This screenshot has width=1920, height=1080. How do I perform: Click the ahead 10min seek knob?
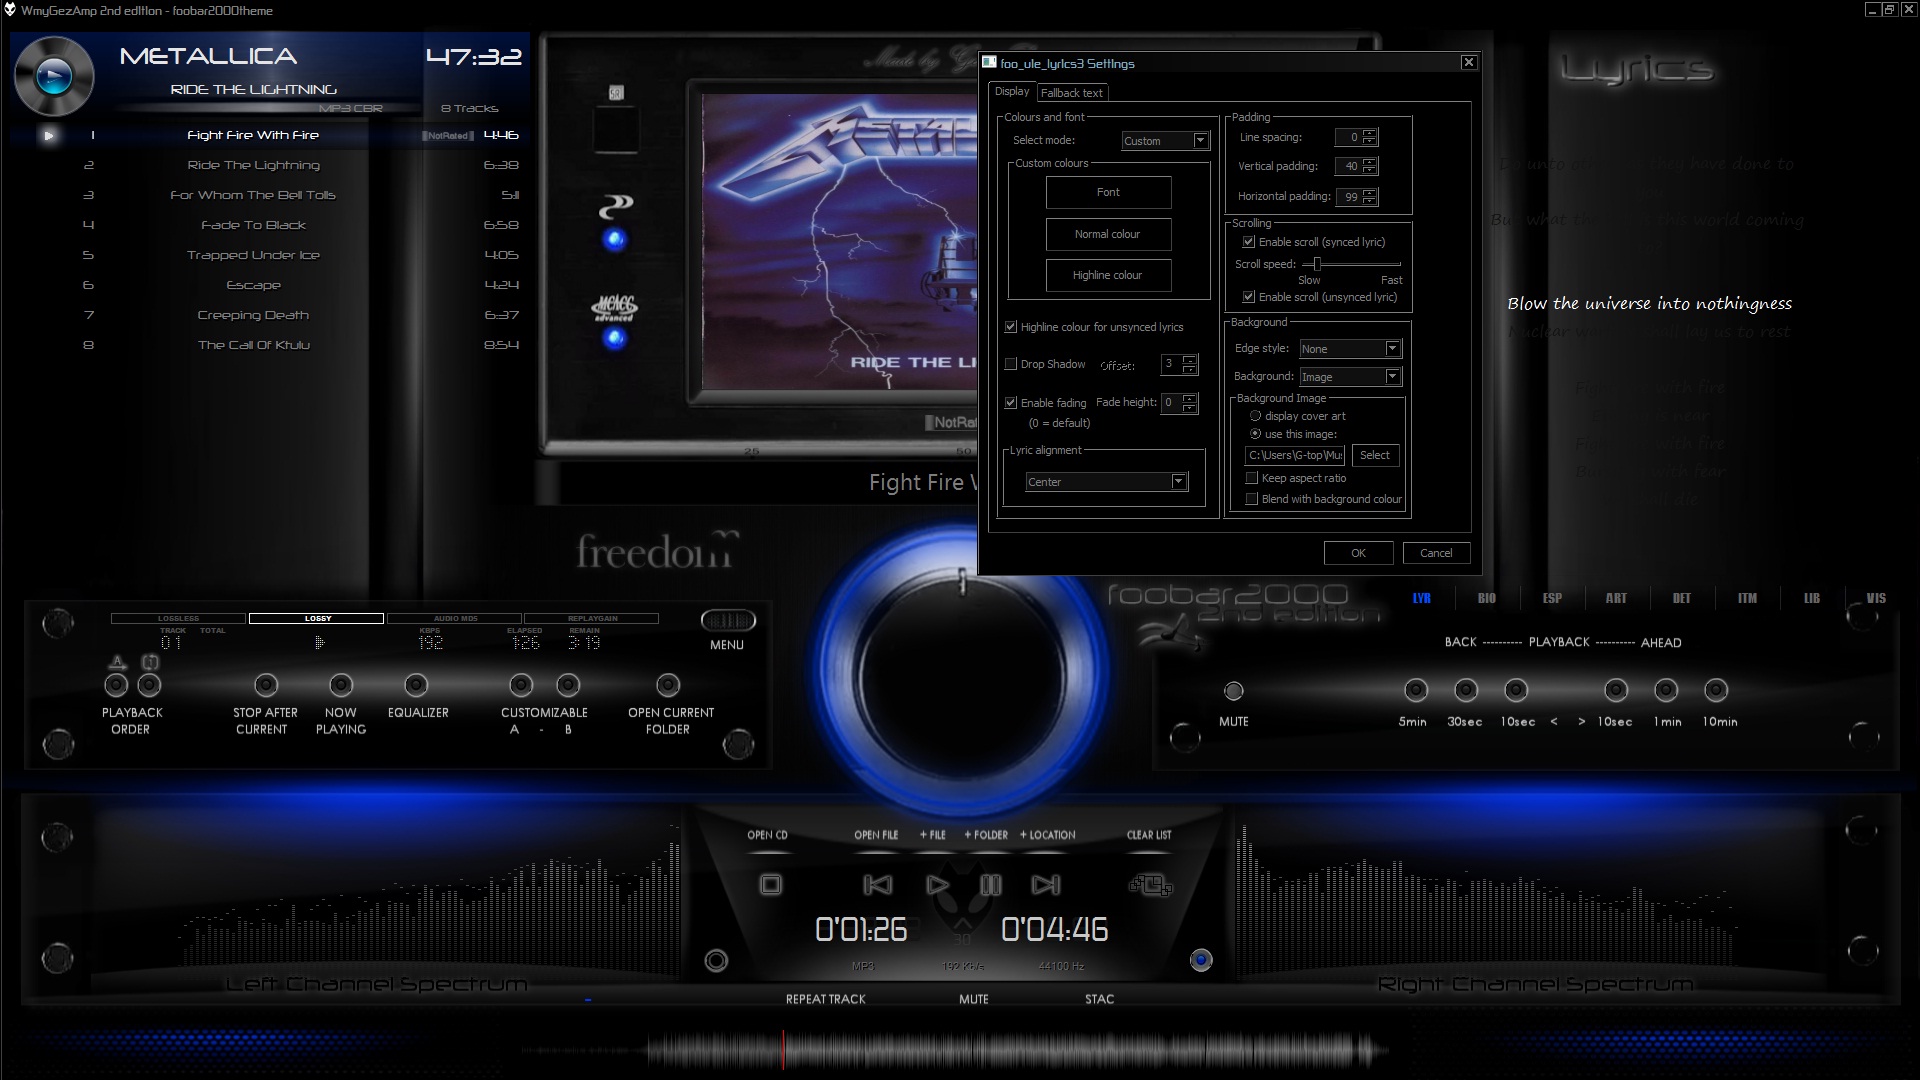click(x=1716, y=690)
